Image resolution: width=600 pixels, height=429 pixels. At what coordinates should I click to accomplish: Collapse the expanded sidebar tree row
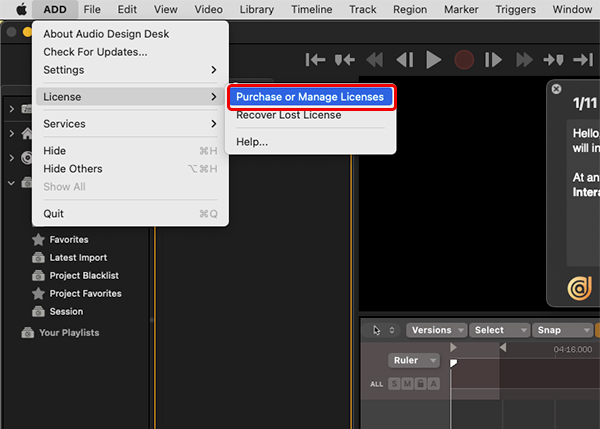tap(11, 183)
